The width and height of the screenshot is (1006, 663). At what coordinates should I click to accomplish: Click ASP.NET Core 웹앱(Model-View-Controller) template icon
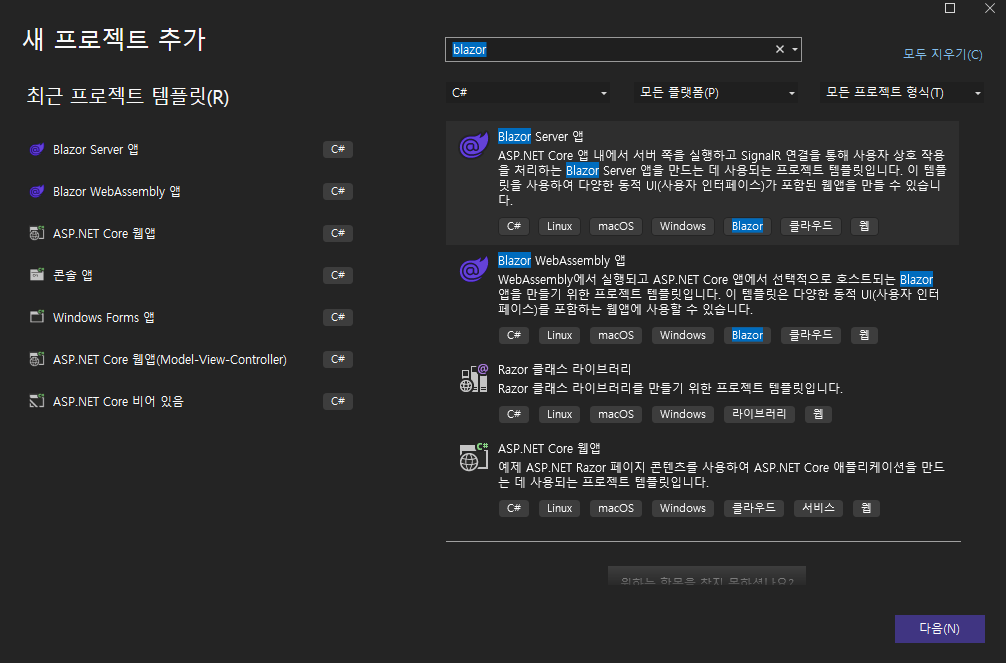click(x=37, y=359)
